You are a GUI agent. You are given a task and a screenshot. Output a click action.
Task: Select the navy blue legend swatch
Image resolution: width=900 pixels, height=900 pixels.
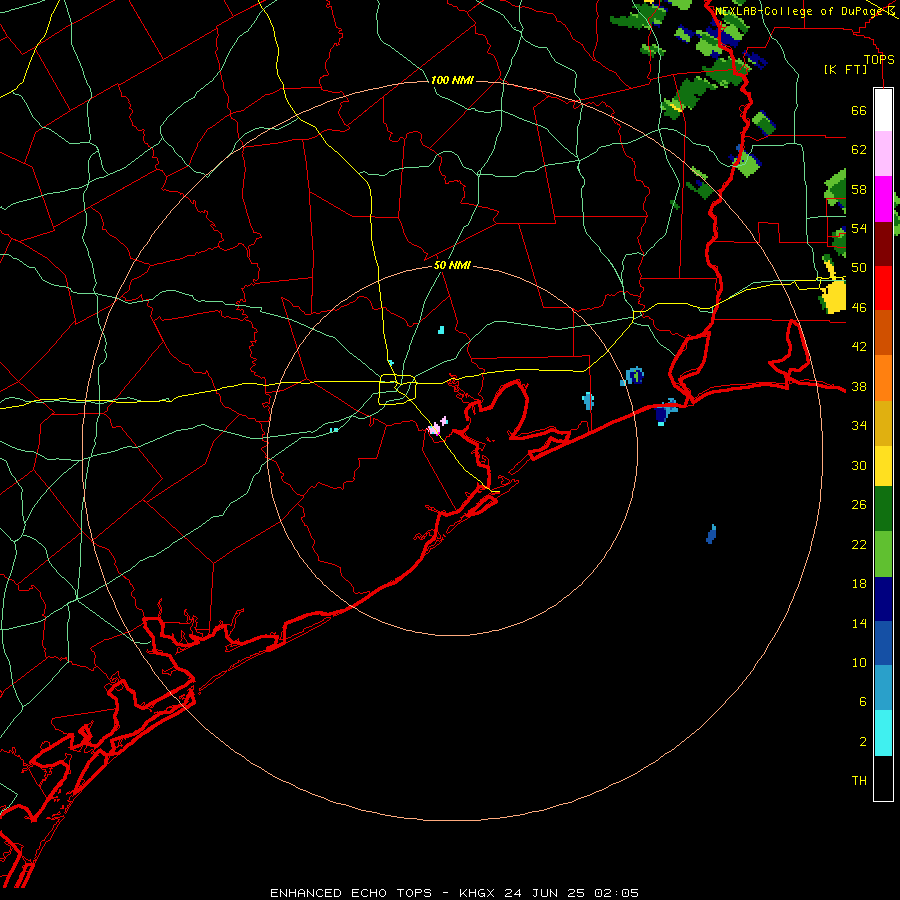tap(883, 599)
